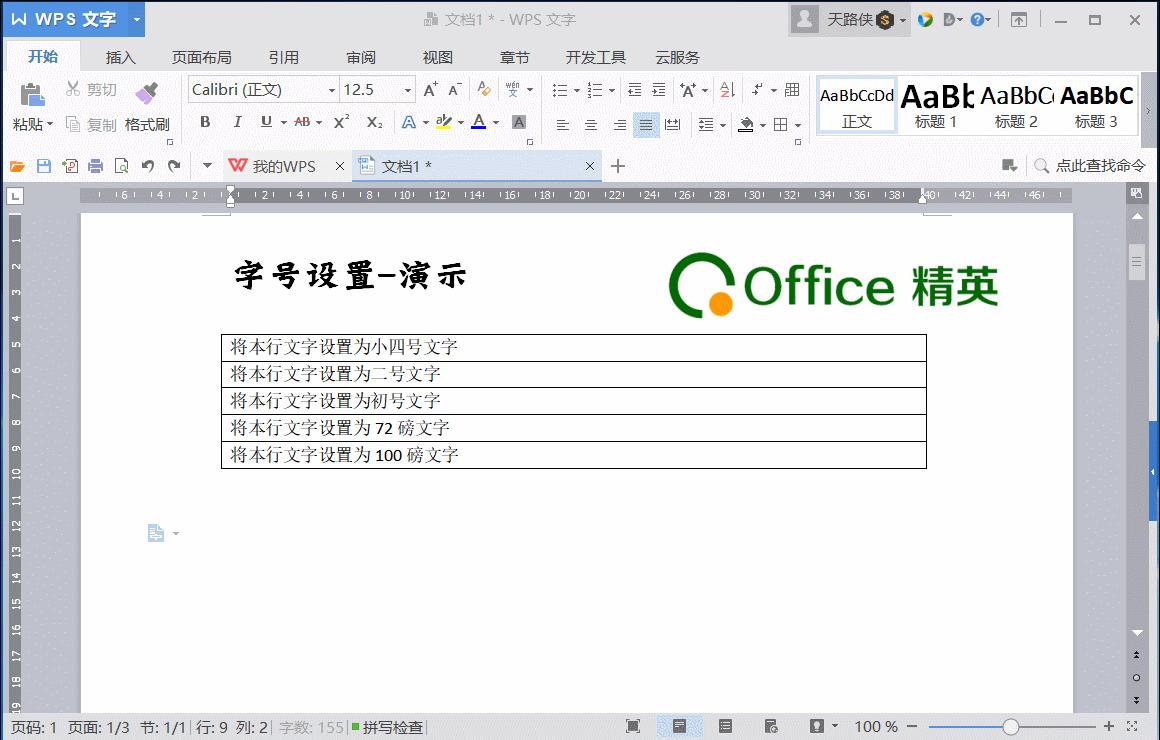The width and height of the screenshot is (1160, 740).
Task: Expand the font name combo box
Action: [333, 89]
